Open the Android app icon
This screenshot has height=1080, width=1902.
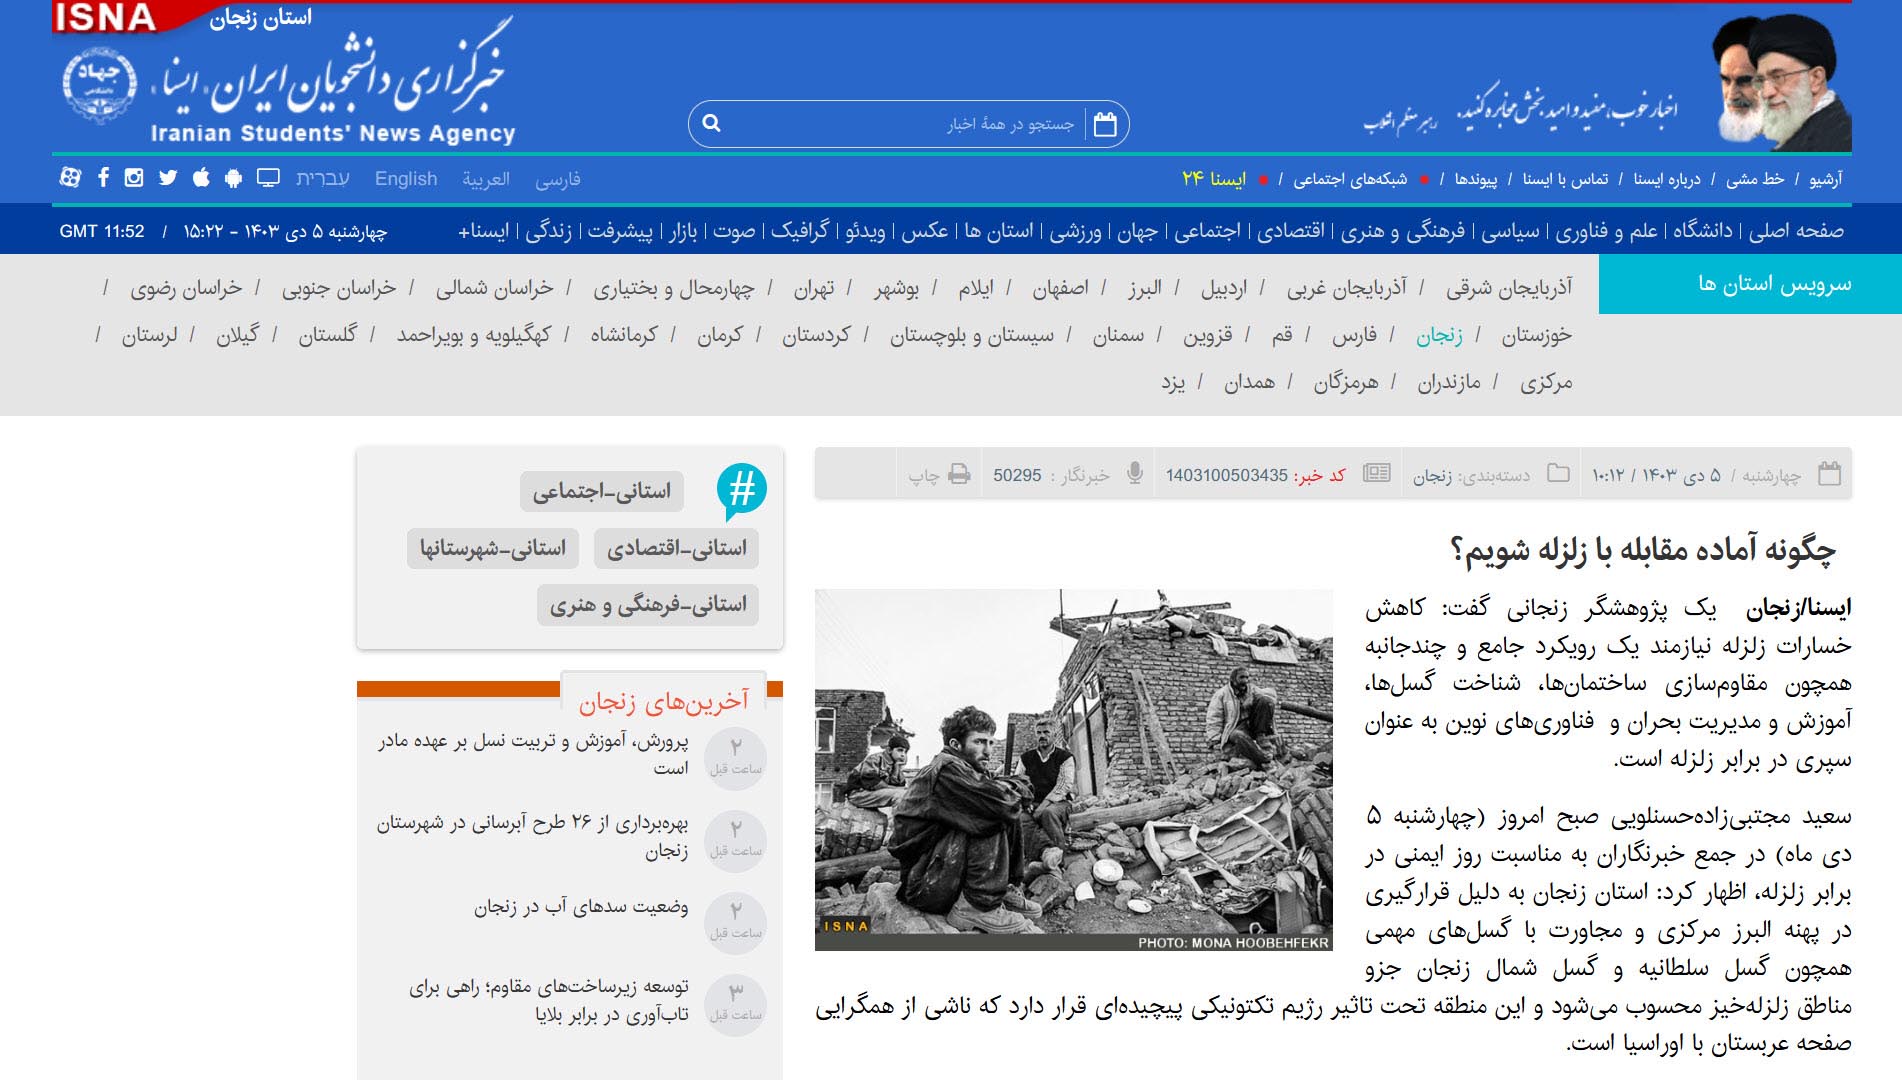[x=234, y=178]
